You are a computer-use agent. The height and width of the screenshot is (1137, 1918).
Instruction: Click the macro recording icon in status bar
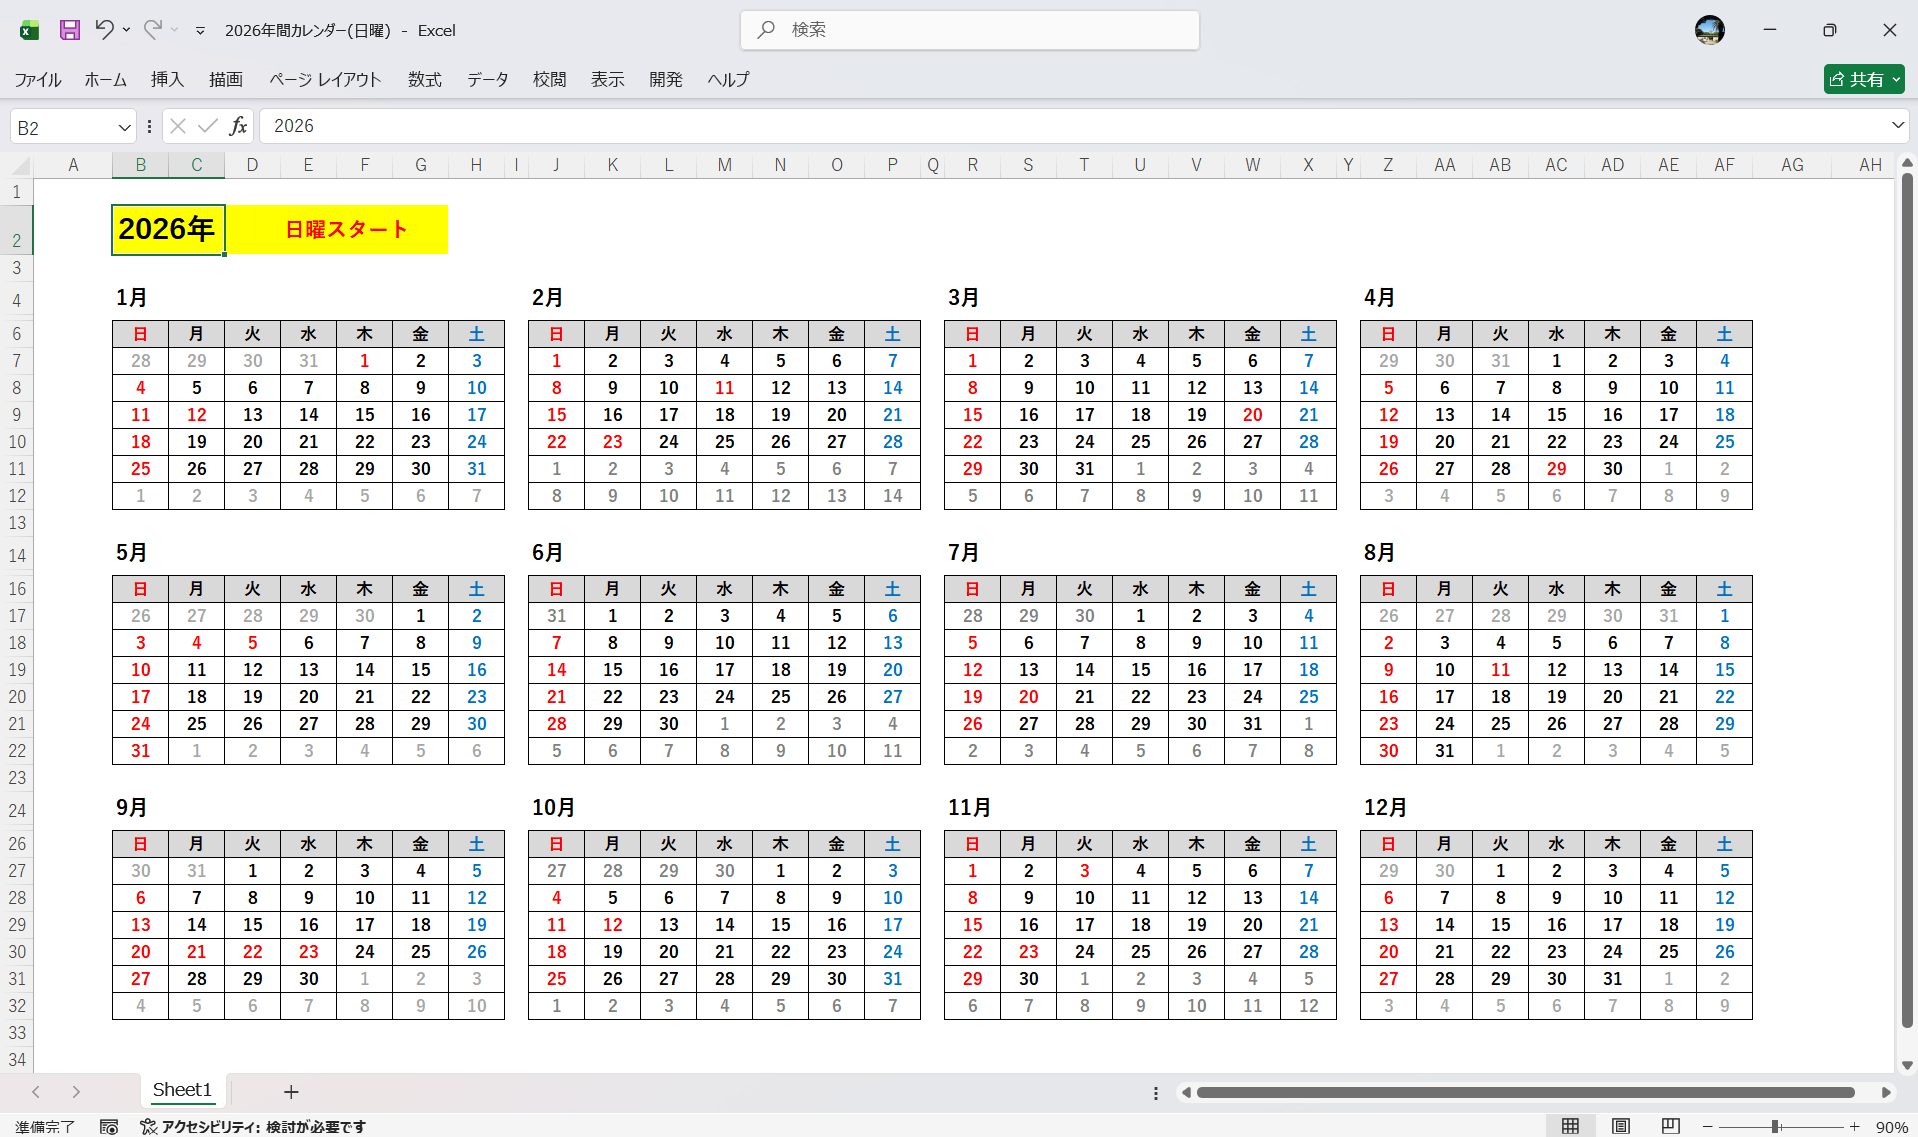tap(109, 1127)
